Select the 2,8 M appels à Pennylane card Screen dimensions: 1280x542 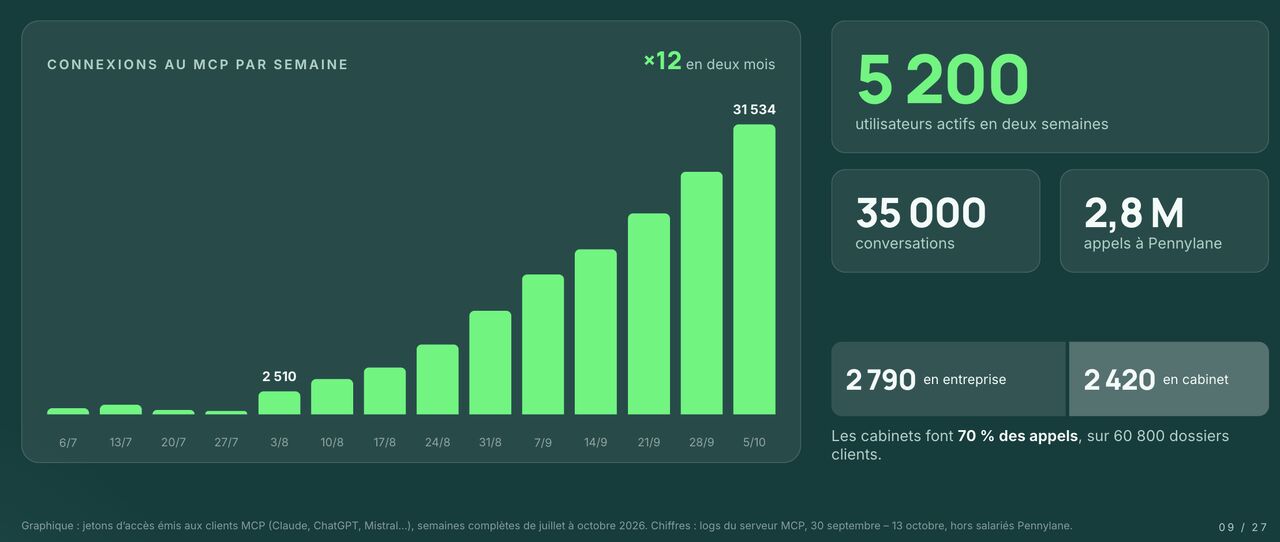tap(1164, 221)
